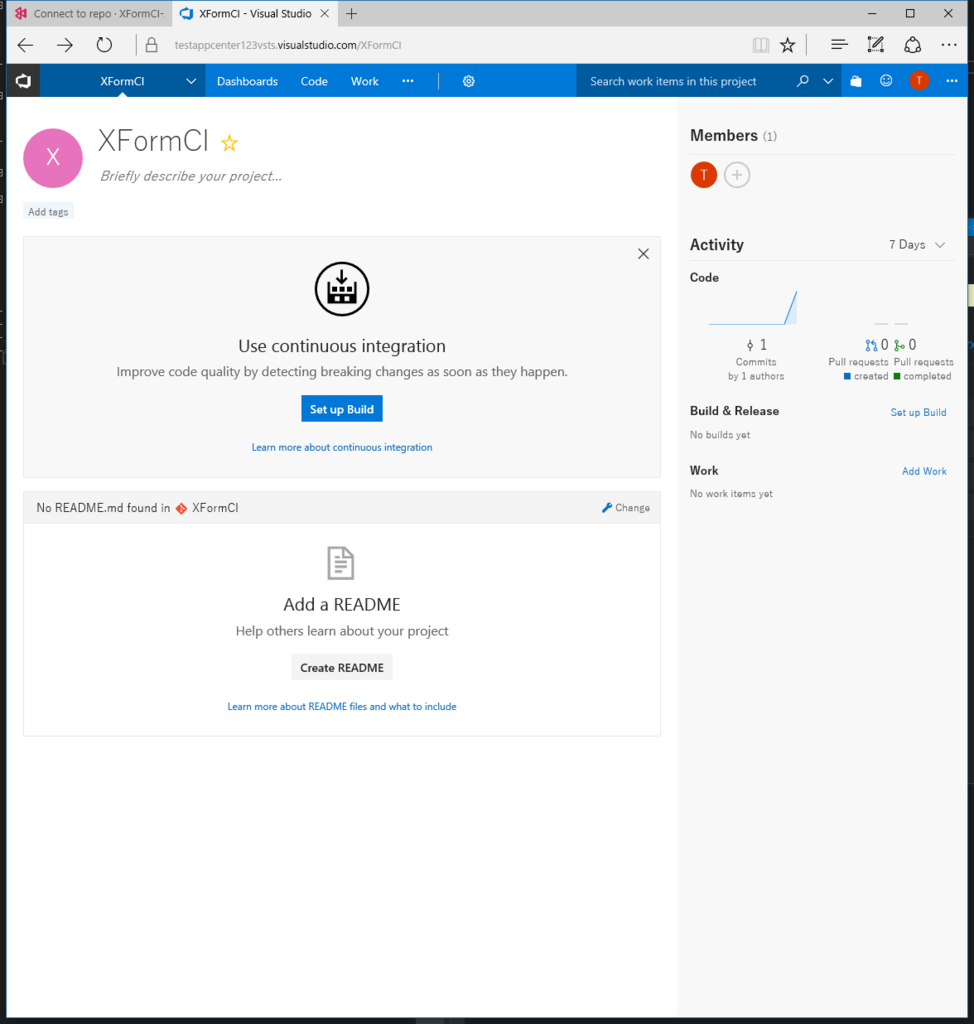The width and height of the screenshot is (974, 1024).
Task: Toggle the favorite star next to XFormCI
Action: coord(229,143)
